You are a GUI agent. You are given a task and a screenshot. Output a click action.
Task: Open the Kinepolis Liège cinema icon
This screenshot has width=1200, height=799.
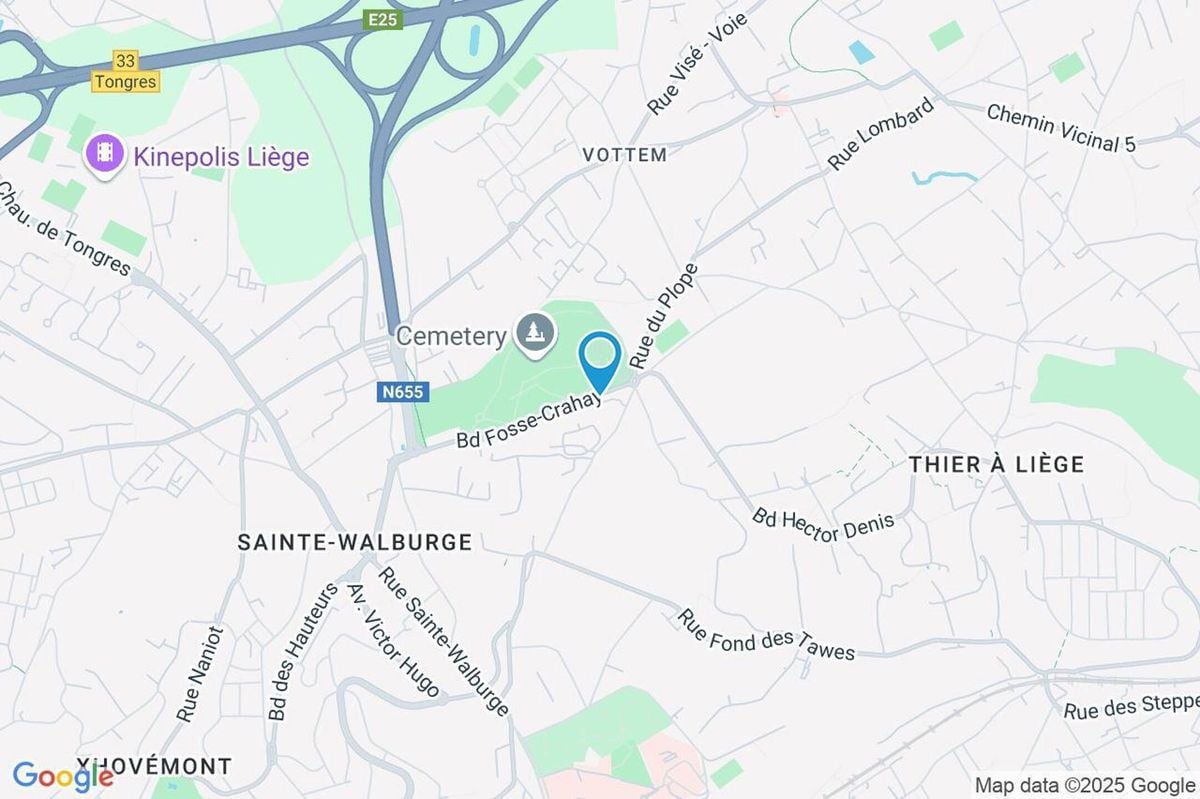pyautogui.click(x=103, y=157)
